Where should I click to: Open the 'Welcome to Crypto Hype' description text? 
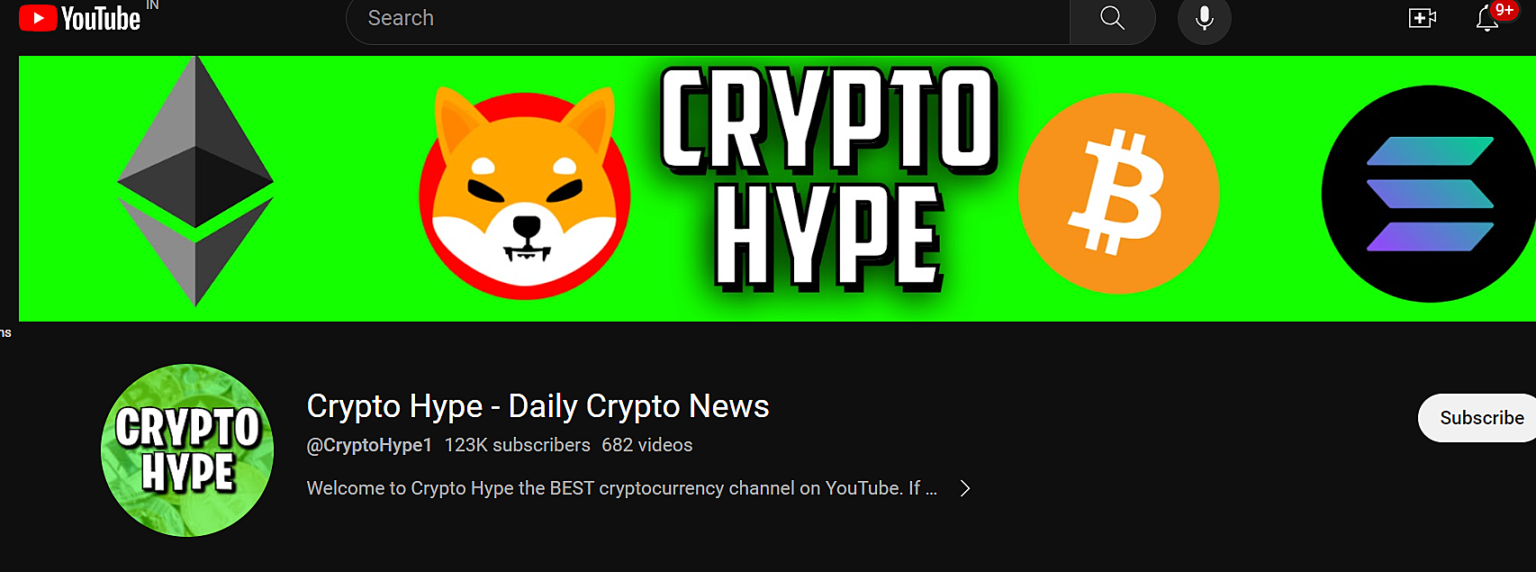coord(622,488)
